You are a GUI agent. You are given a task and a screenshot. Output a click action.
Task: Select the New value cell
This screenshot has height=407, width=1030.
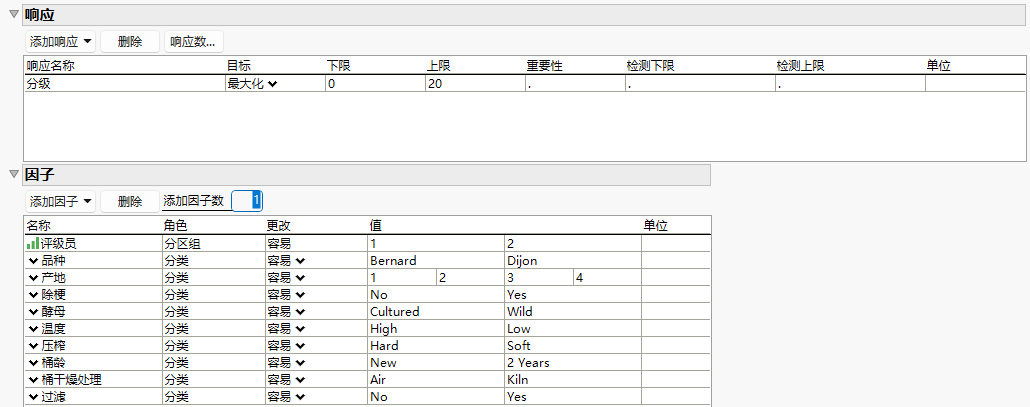pyautogui.click(x=435, y=363)
